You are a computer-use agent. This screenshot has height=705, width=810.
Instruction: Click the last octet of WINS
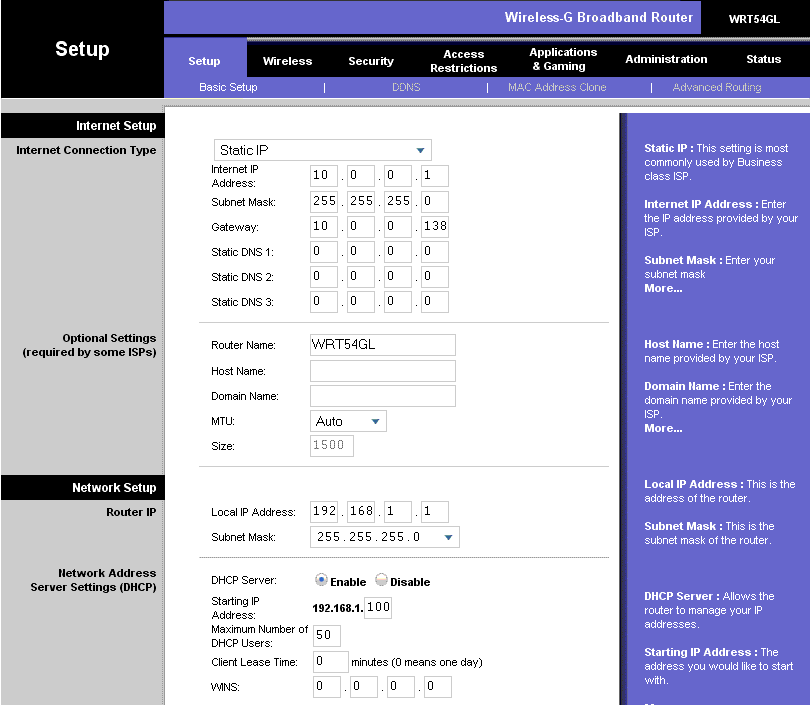click(x=438, y=687)
